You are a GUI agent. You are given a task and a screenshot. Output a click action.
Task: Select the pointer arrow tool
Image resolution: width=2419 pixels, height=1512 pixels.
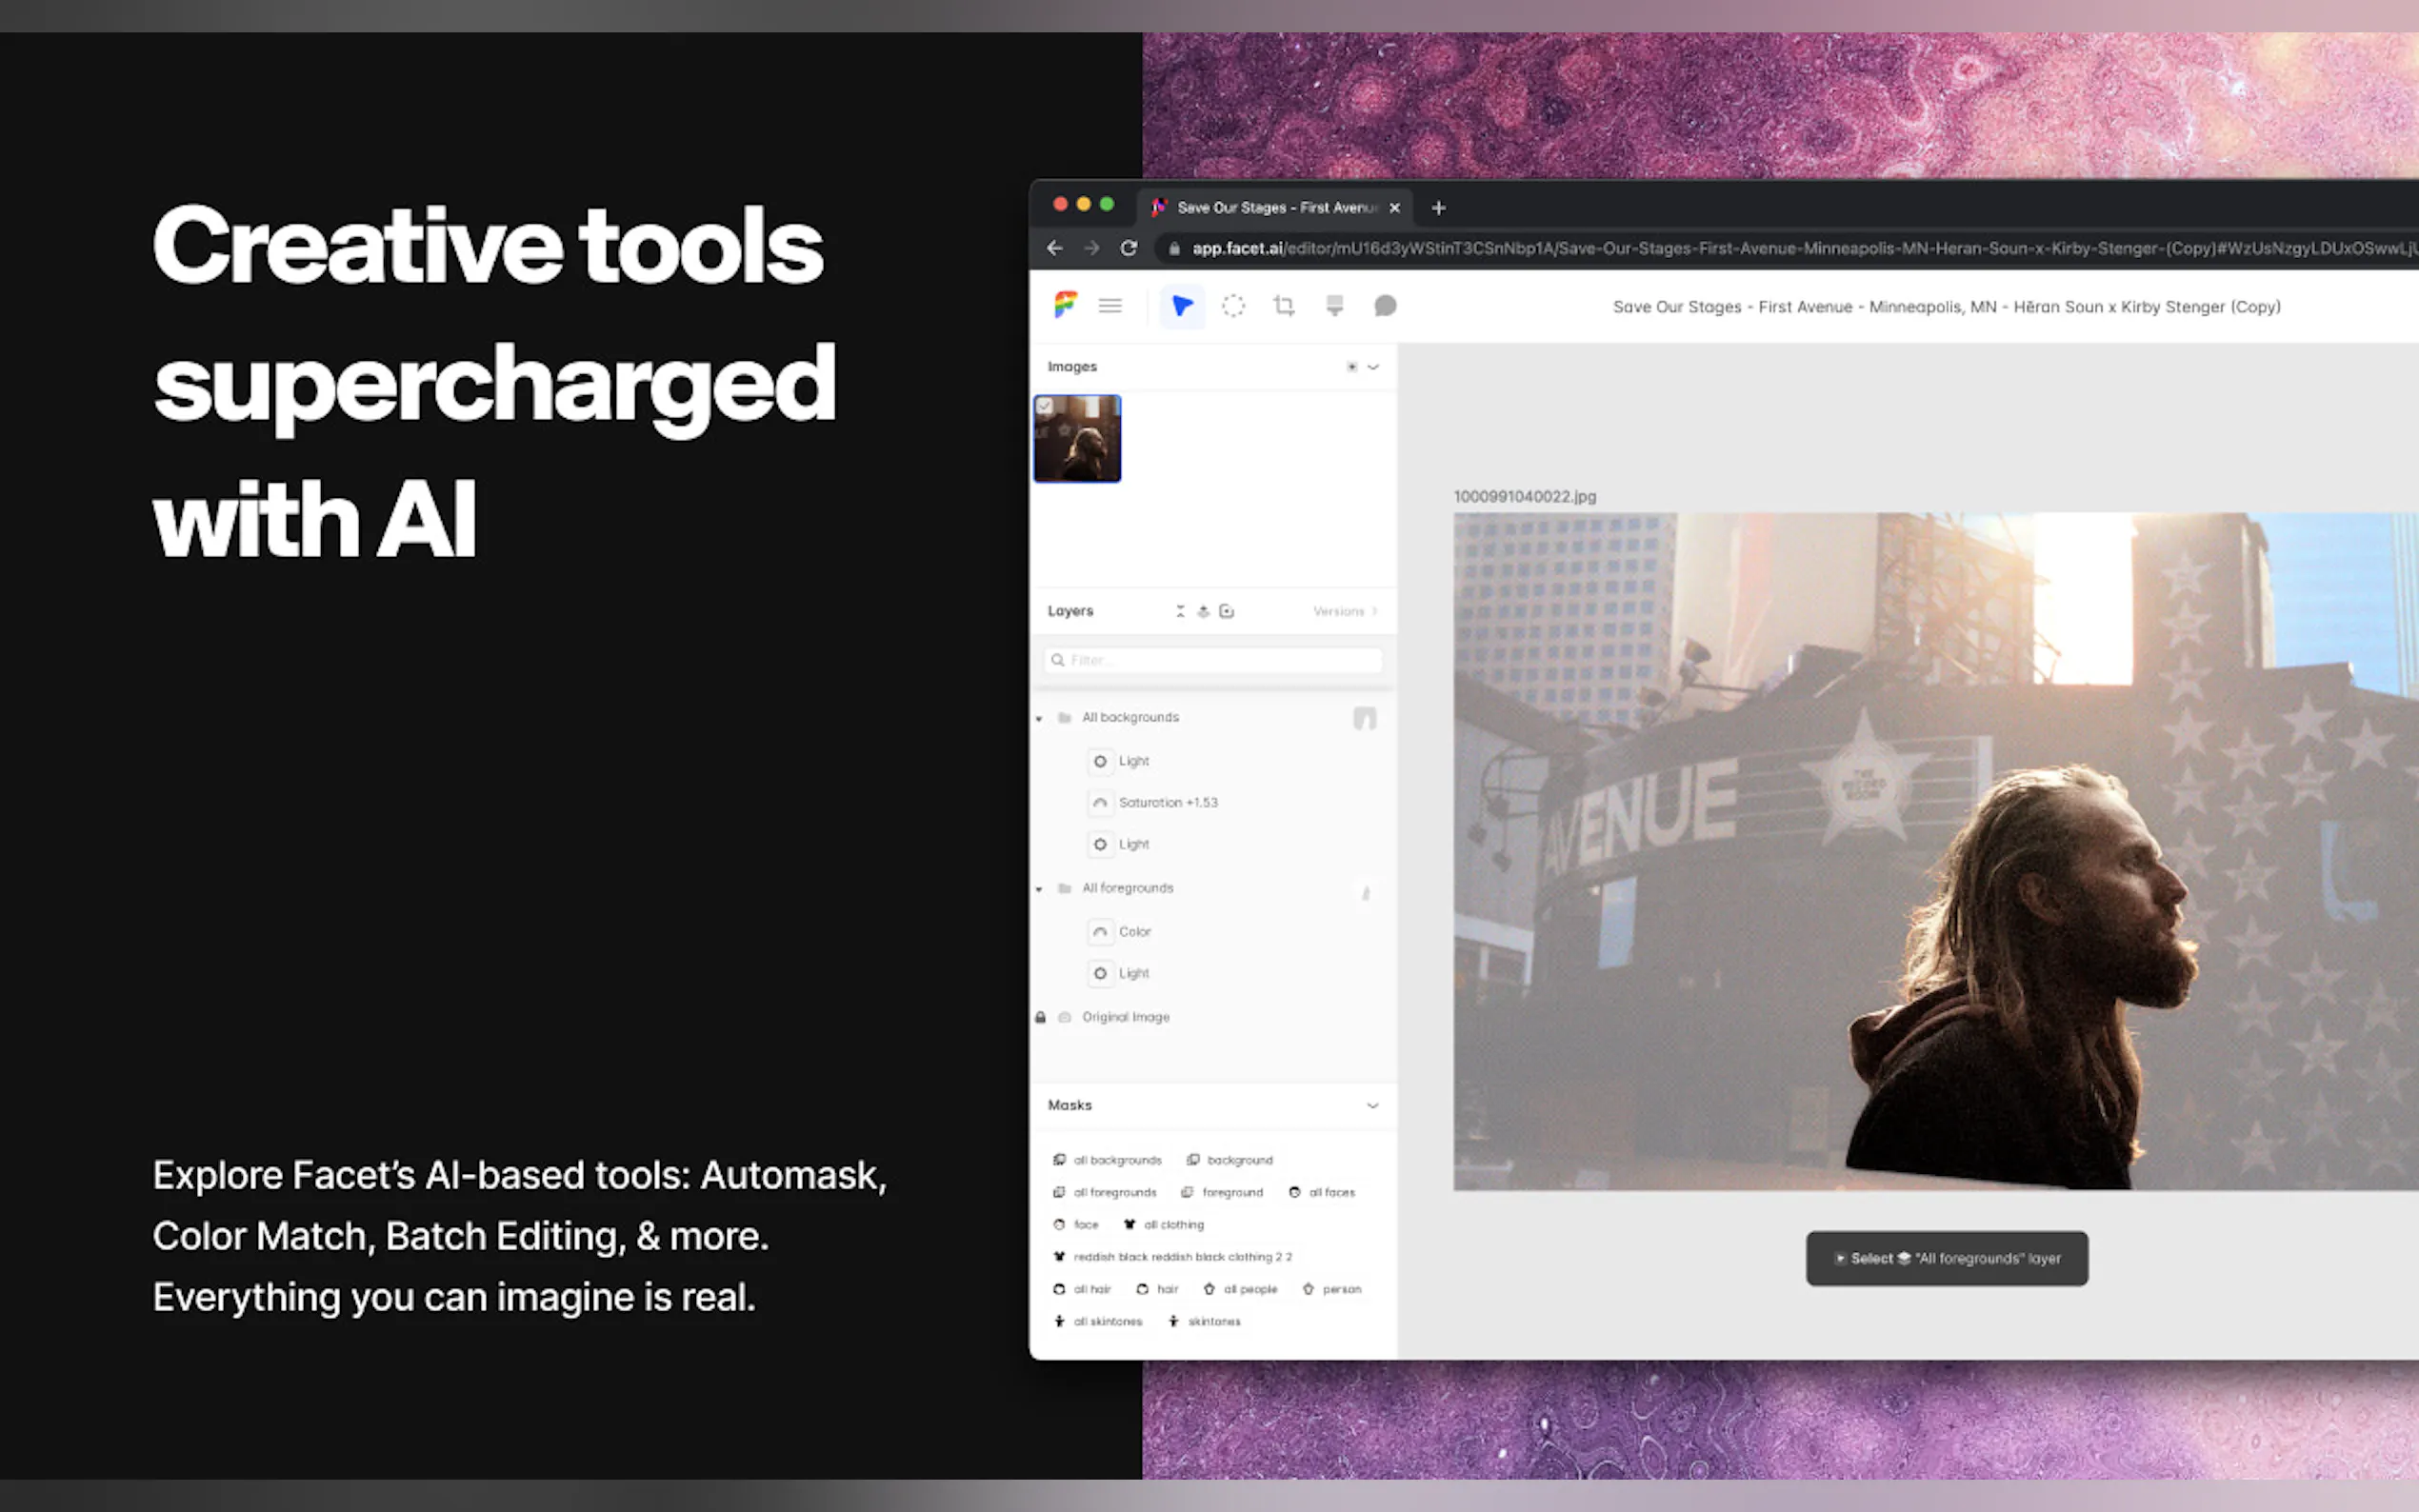1181,306
